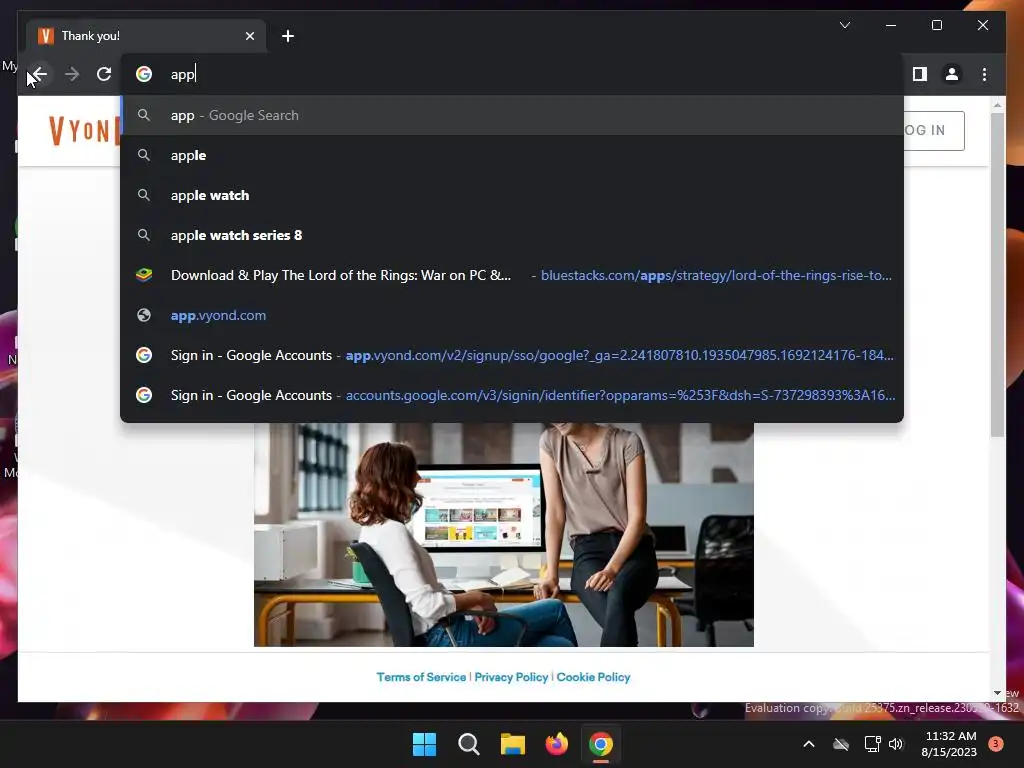Click the scrollbar down arrow
Image resolution: width=1024 pixels, height=768 pixels.
coord(997,693)
